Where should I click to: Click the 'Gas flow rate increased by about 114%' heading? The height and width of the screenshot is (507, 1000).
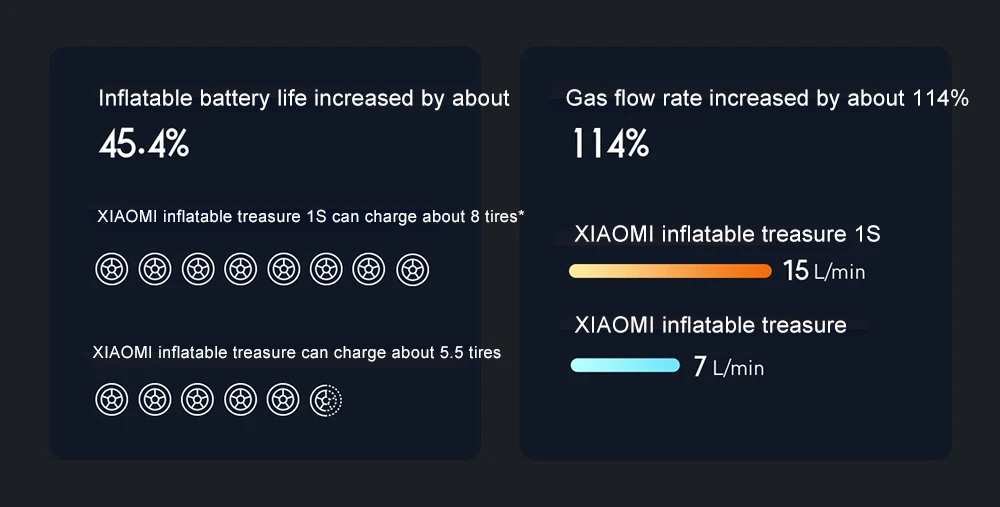point(767,98)
